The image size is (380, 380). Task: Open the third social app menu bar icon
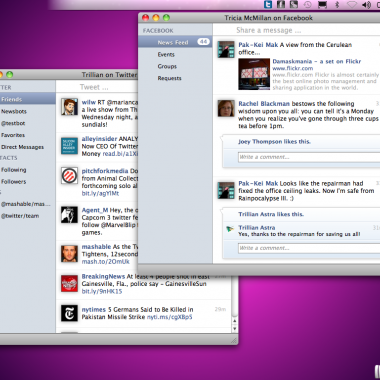point(294,4)
